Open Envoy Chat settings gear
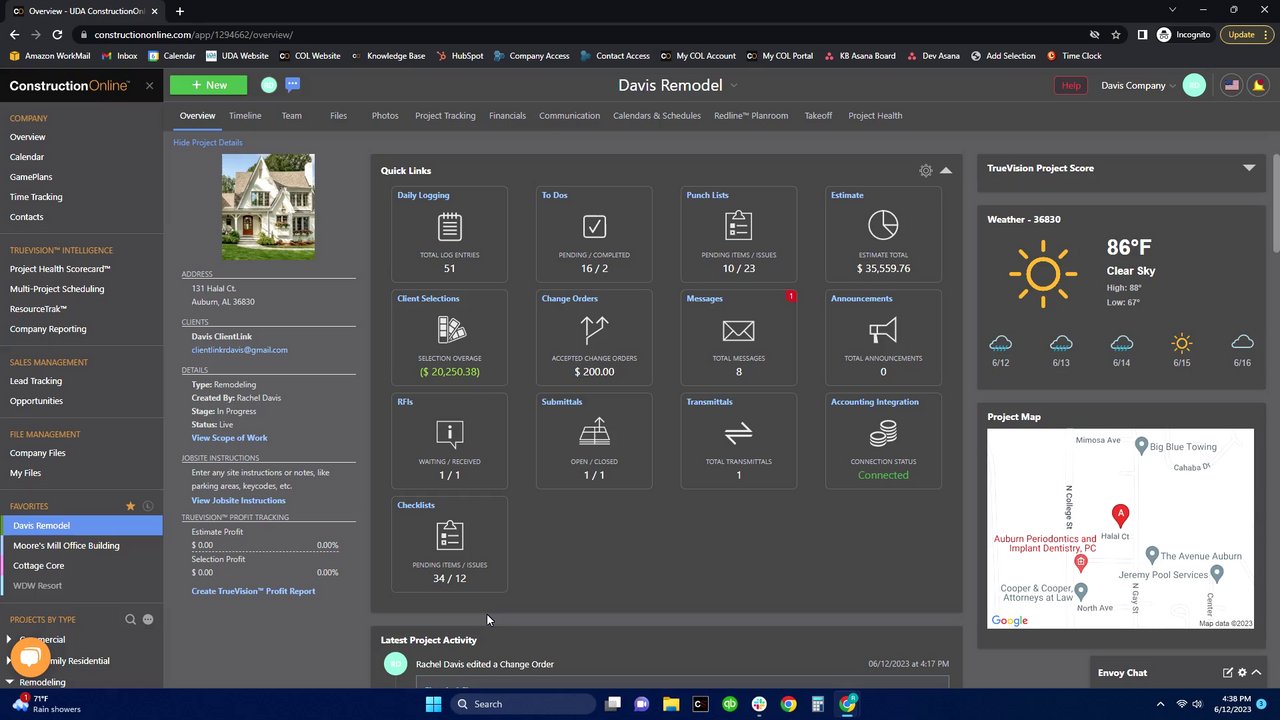Image resolution: width=1280 pixels, height=720 pixels. (x=1242, y=673)
